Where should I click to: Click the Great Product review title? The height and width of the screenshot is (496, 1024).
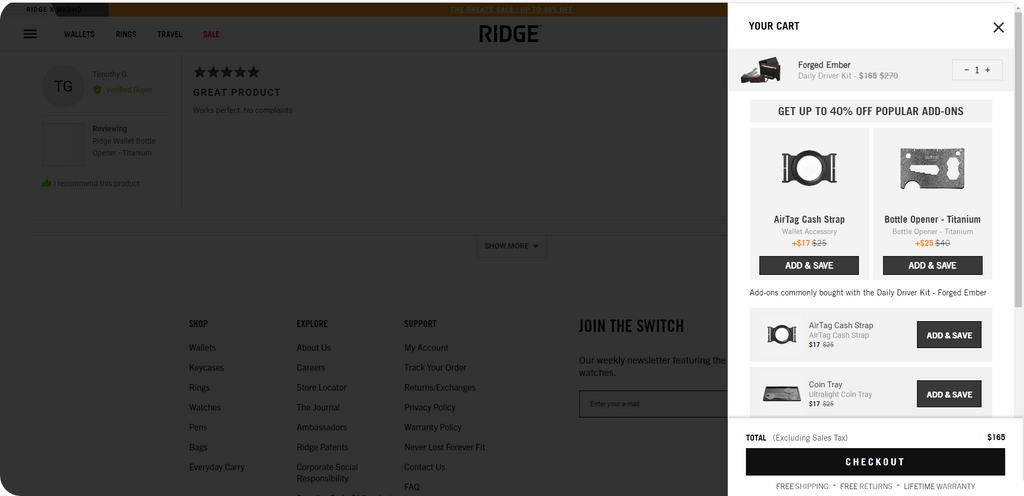click(236, 93)
